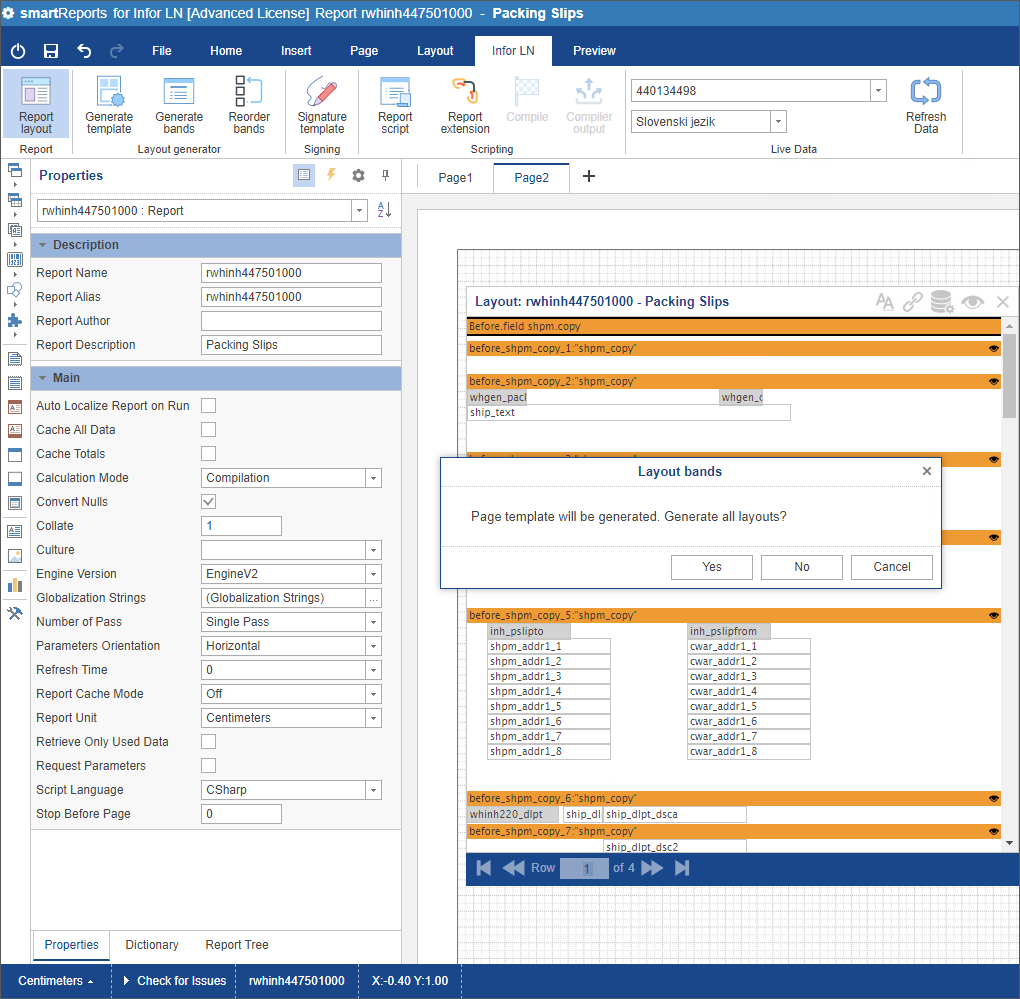Undo the last action
The height and width of the screenshot is (999, 1020).
(x=84, y=51)
